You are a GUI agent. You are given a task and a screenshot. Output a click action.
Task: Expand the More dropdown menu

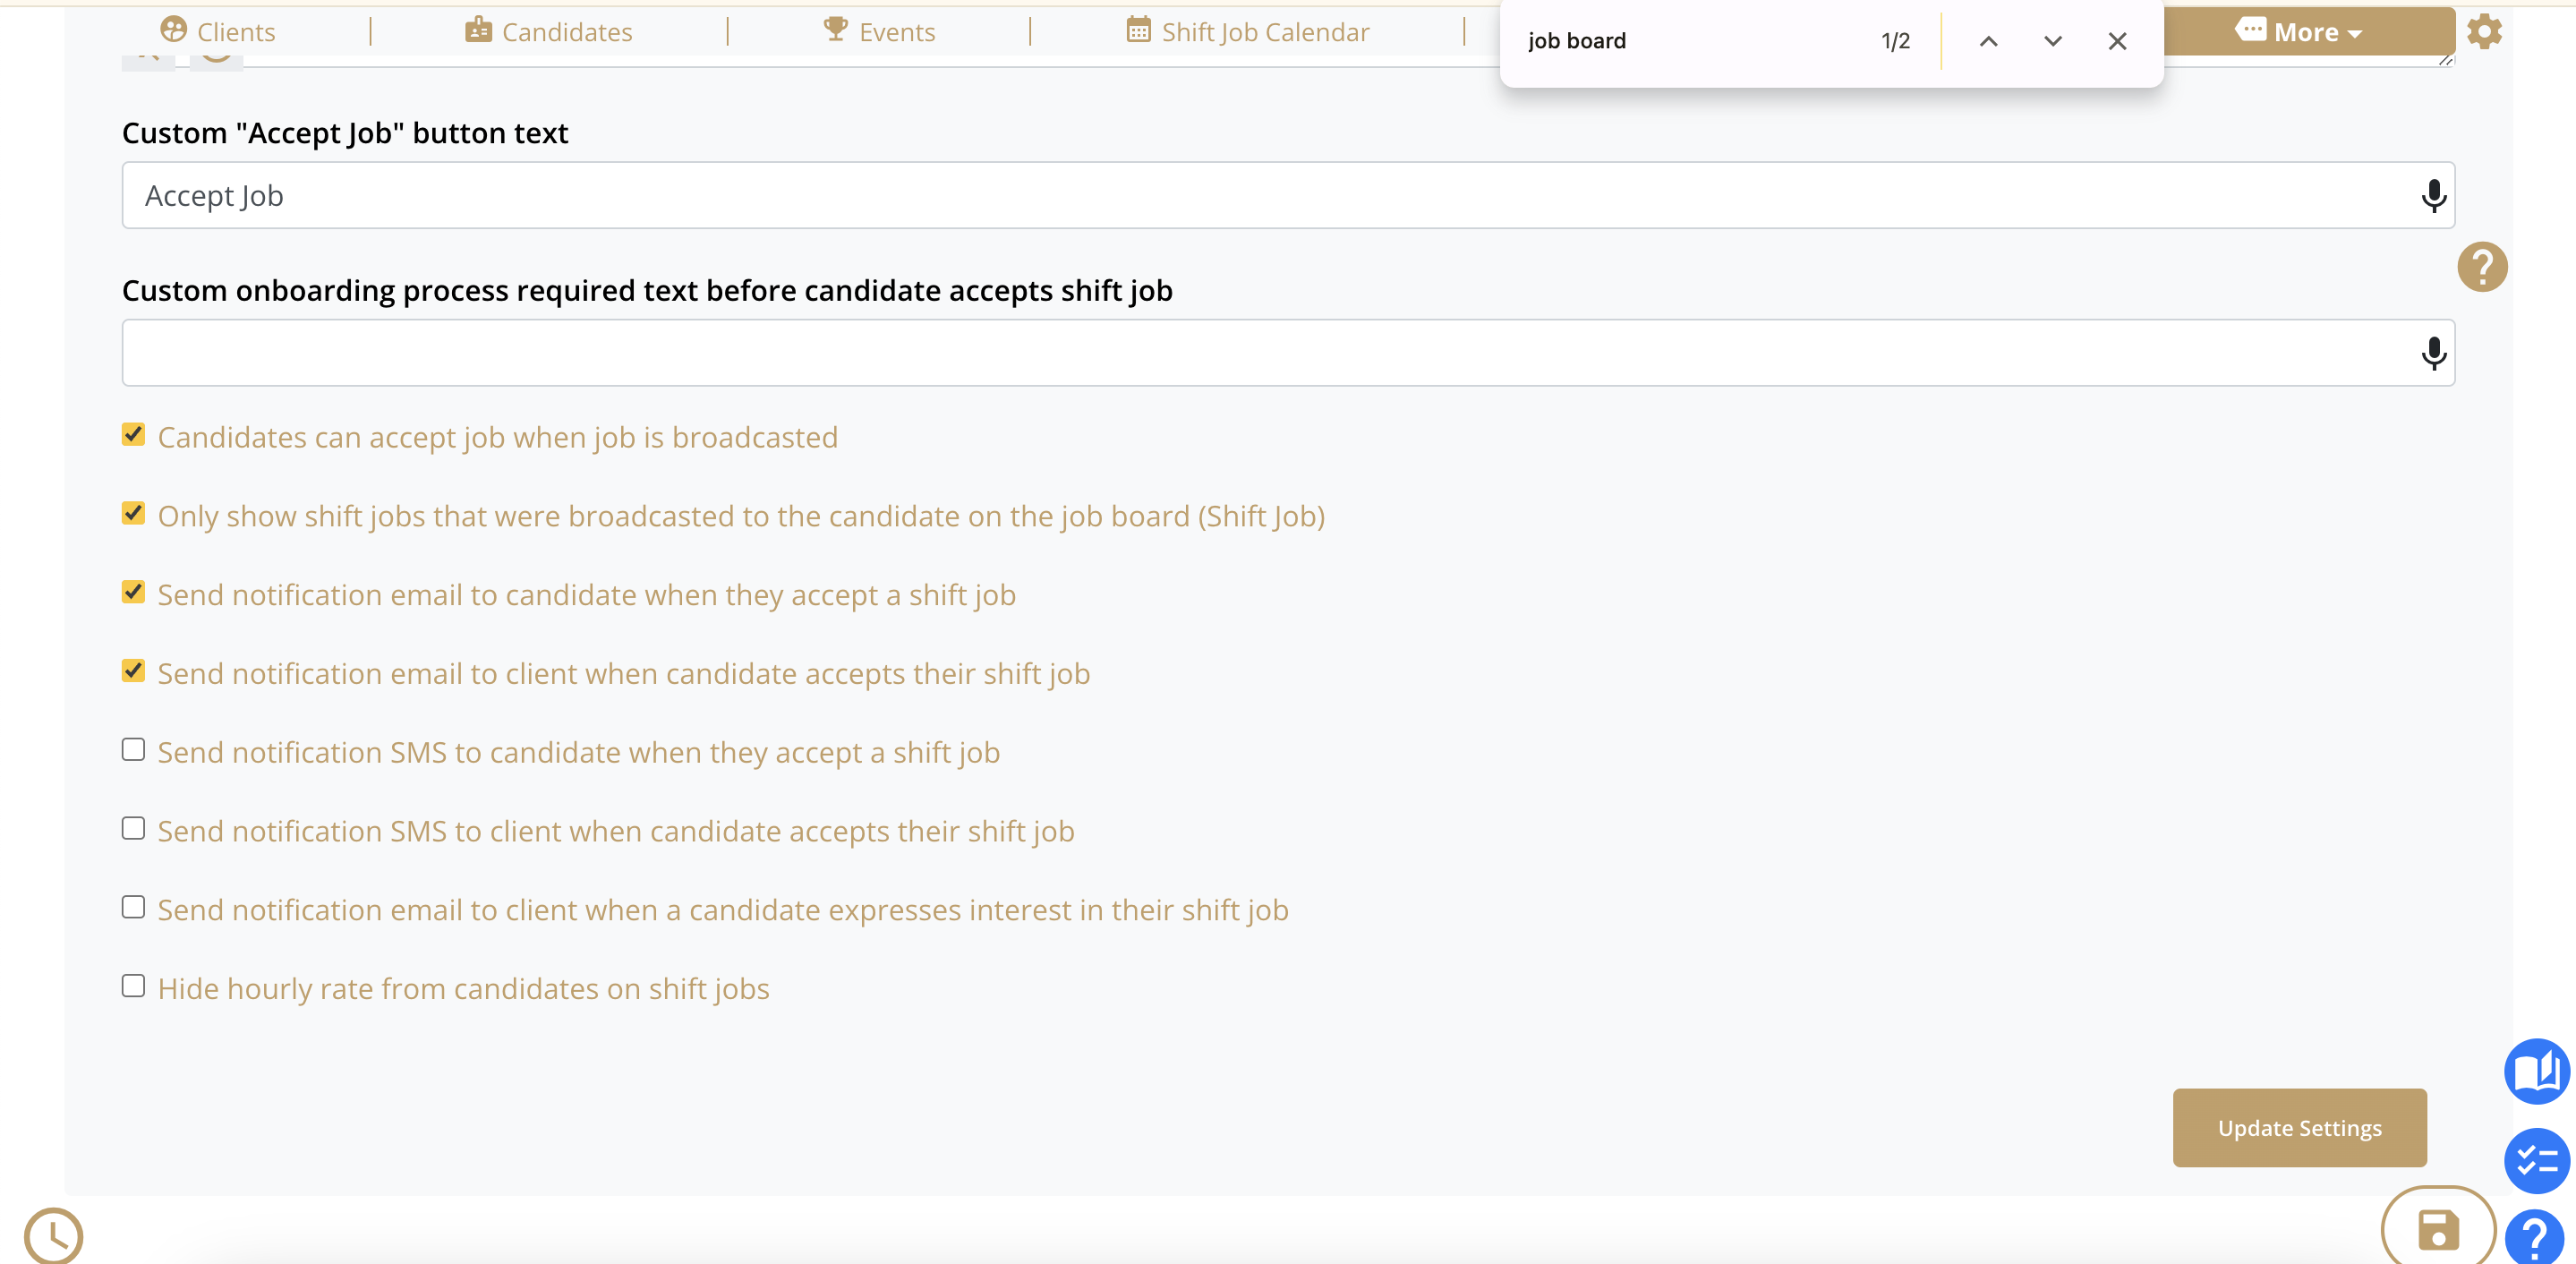pos(2308,31)
